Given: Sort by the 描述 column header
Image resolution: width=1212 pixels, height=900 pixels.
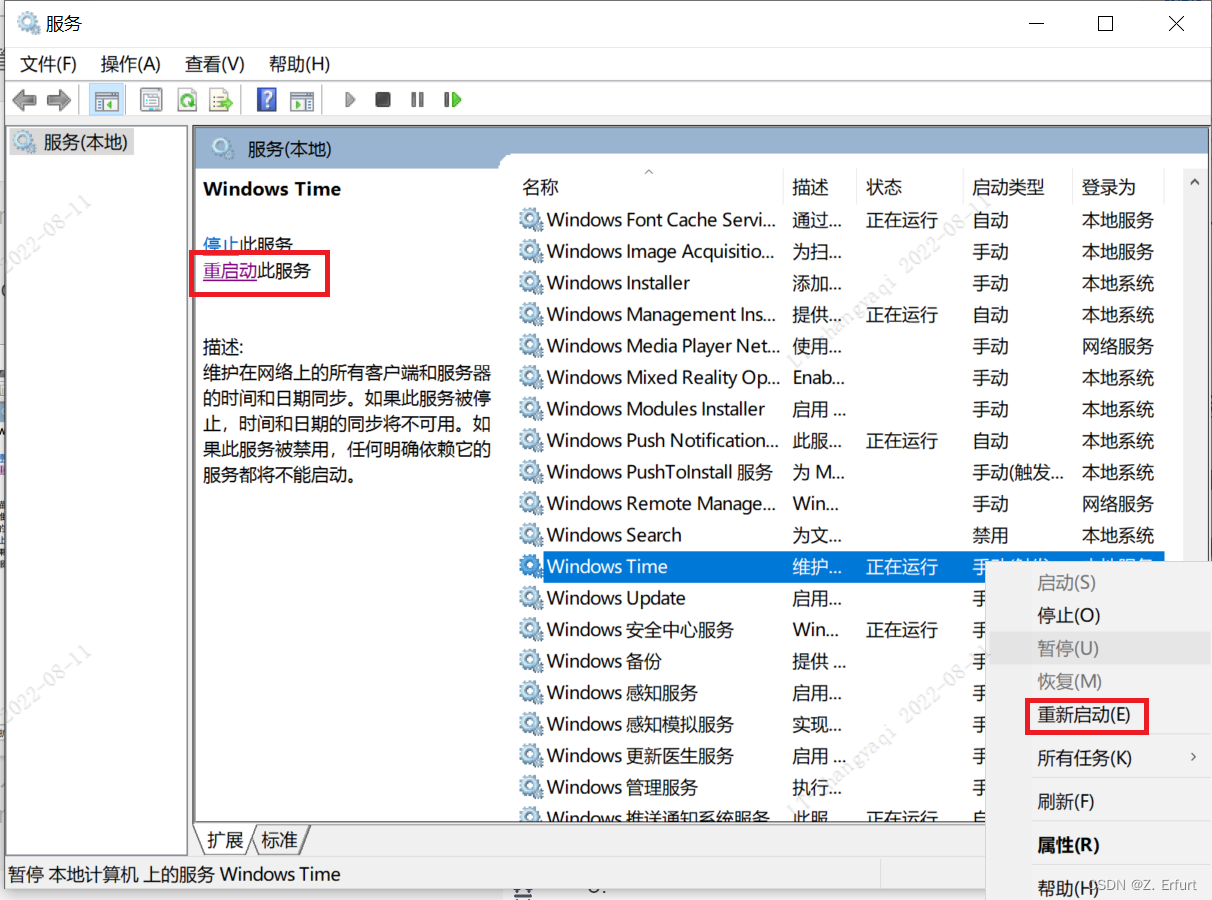Looking at the screenshot, I should pyautogui.click(x=820, y=187).
